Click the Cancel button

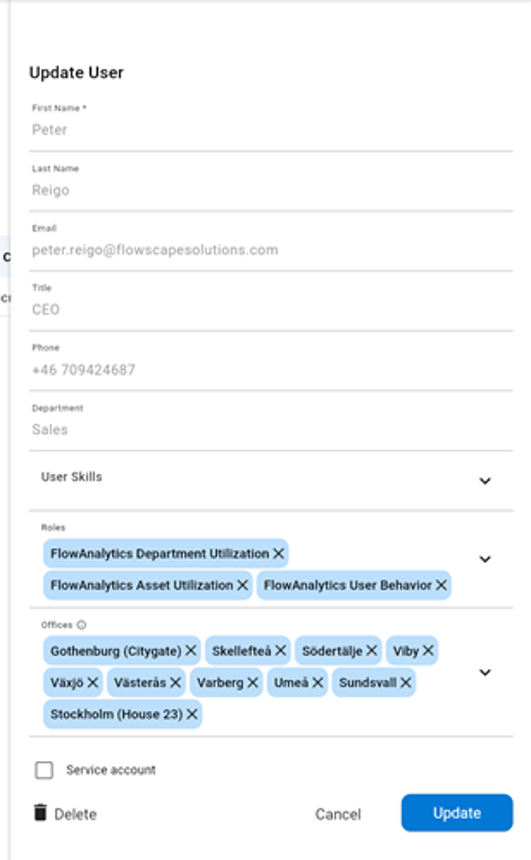pos(338,814)
